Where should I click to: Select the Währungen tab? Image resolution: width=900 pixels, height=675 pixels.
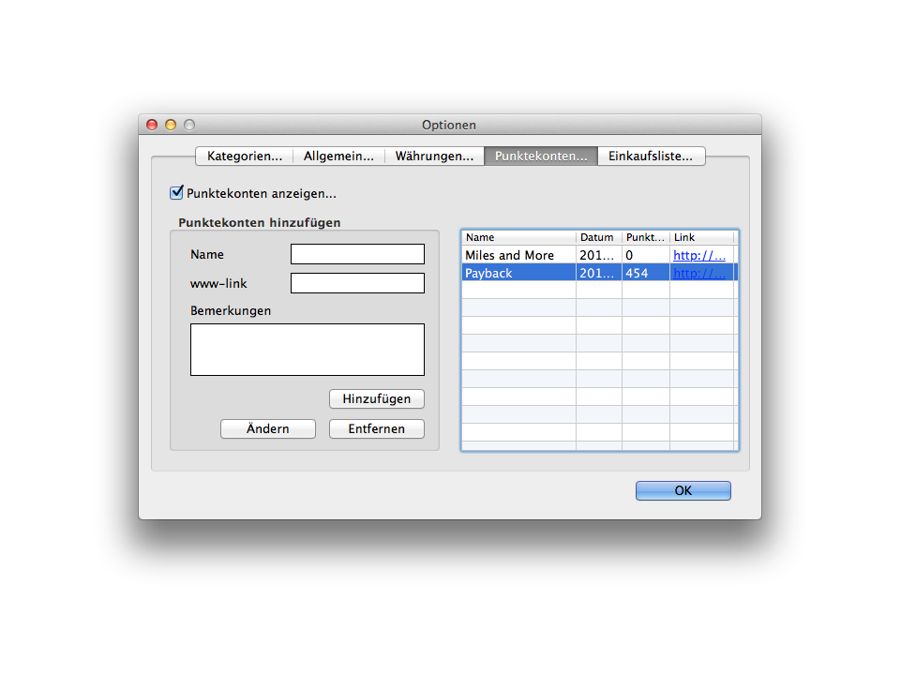tap(434, 156)
